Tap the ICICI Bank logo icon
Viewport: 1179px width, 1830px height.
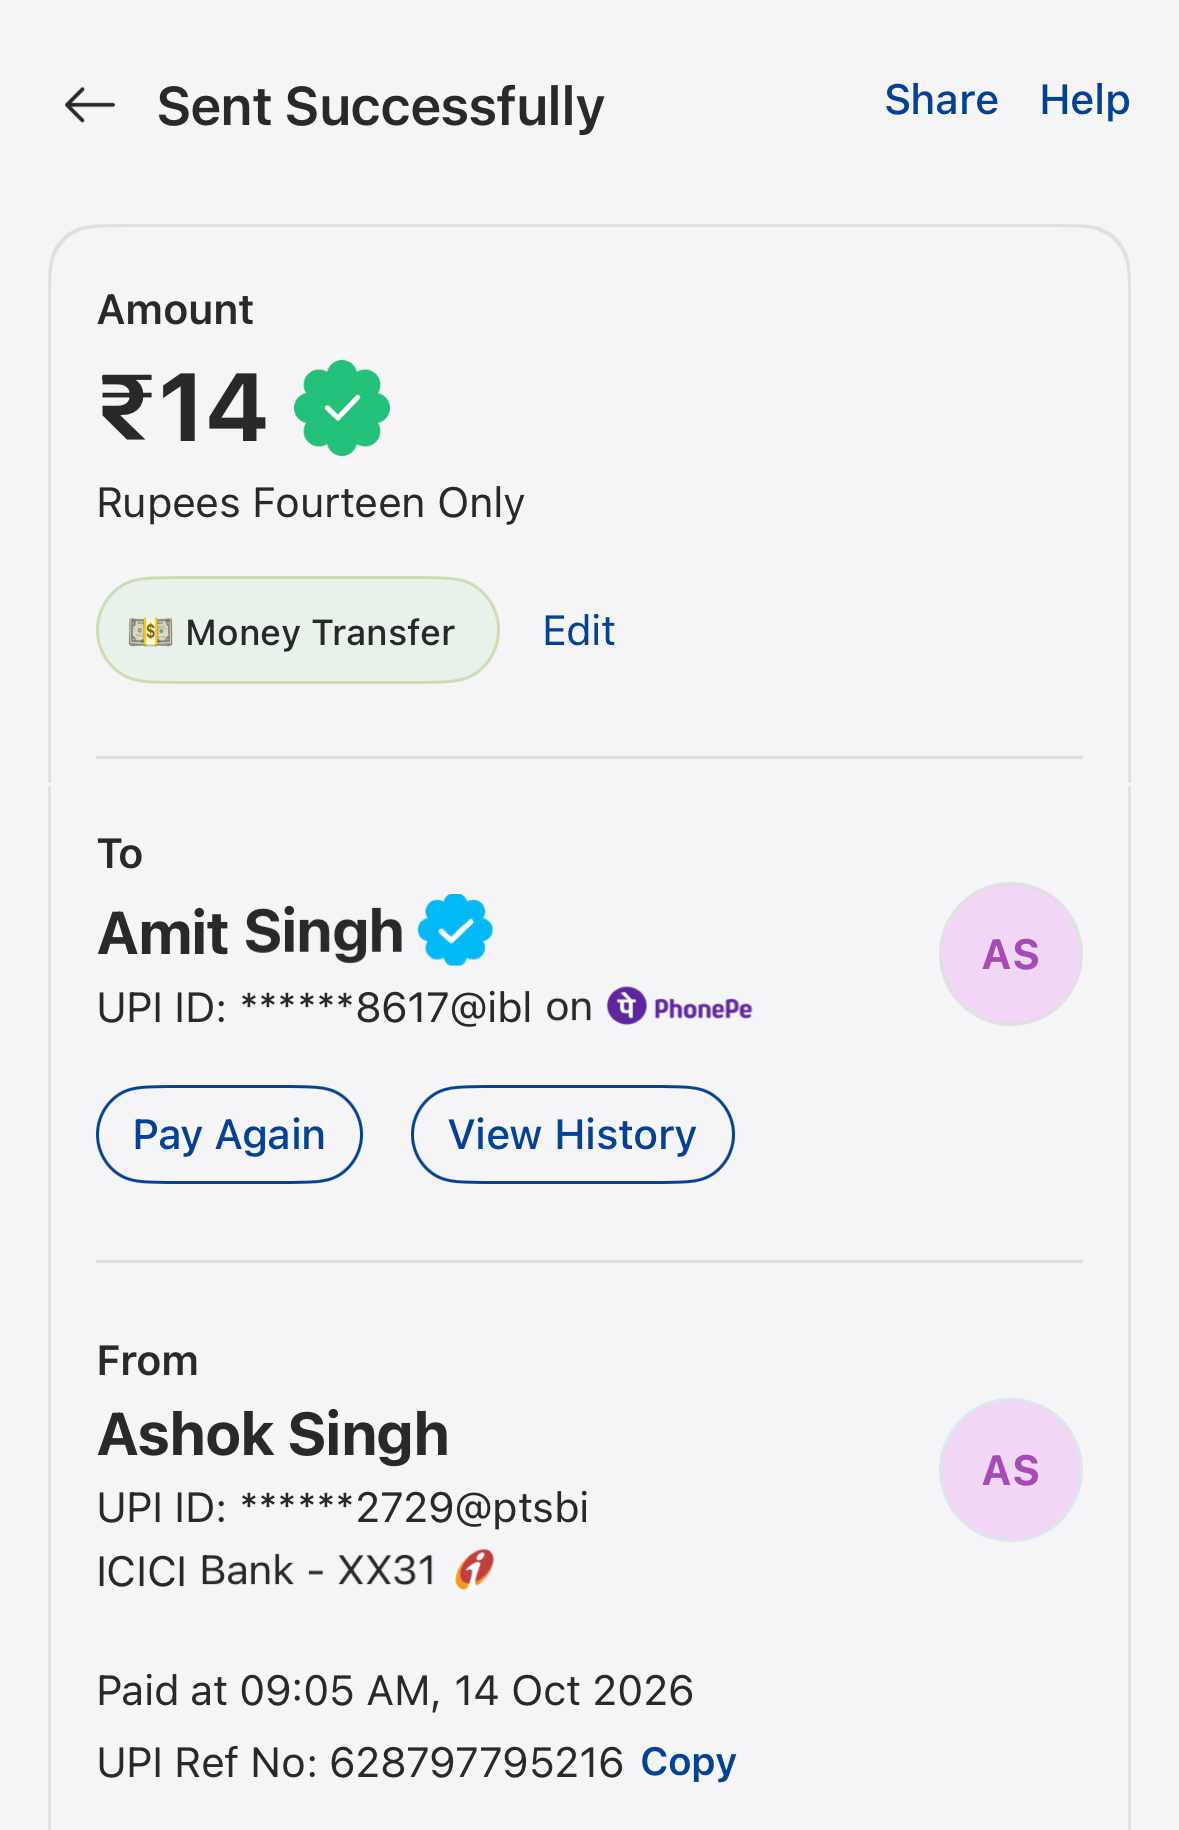coord(475,1569)
